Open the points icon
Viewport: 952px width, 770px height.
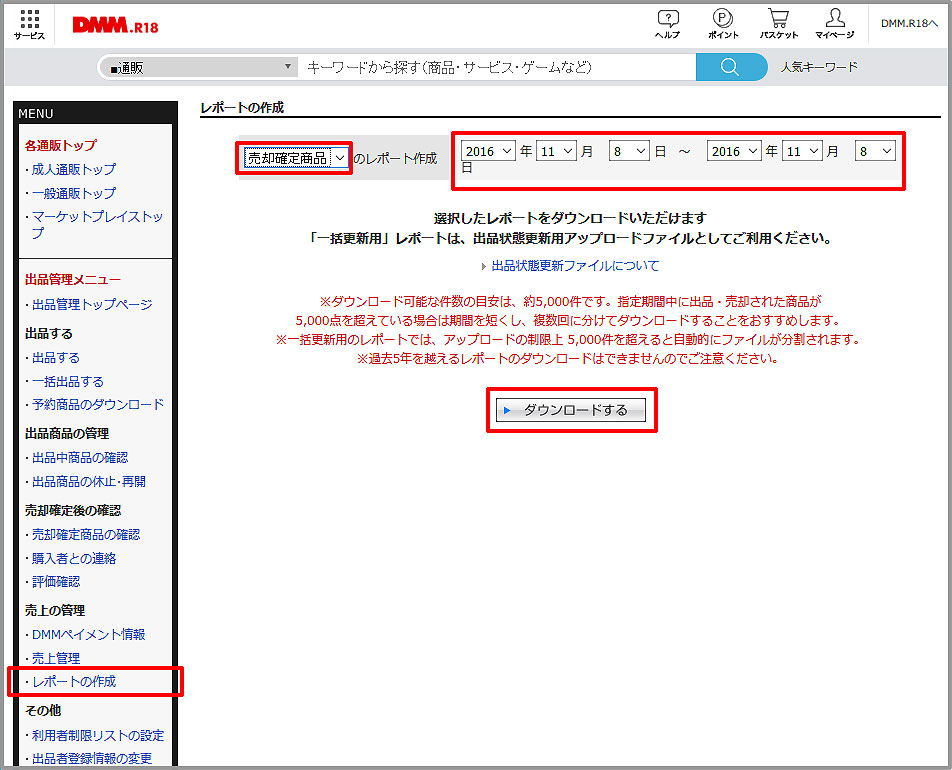722,23
